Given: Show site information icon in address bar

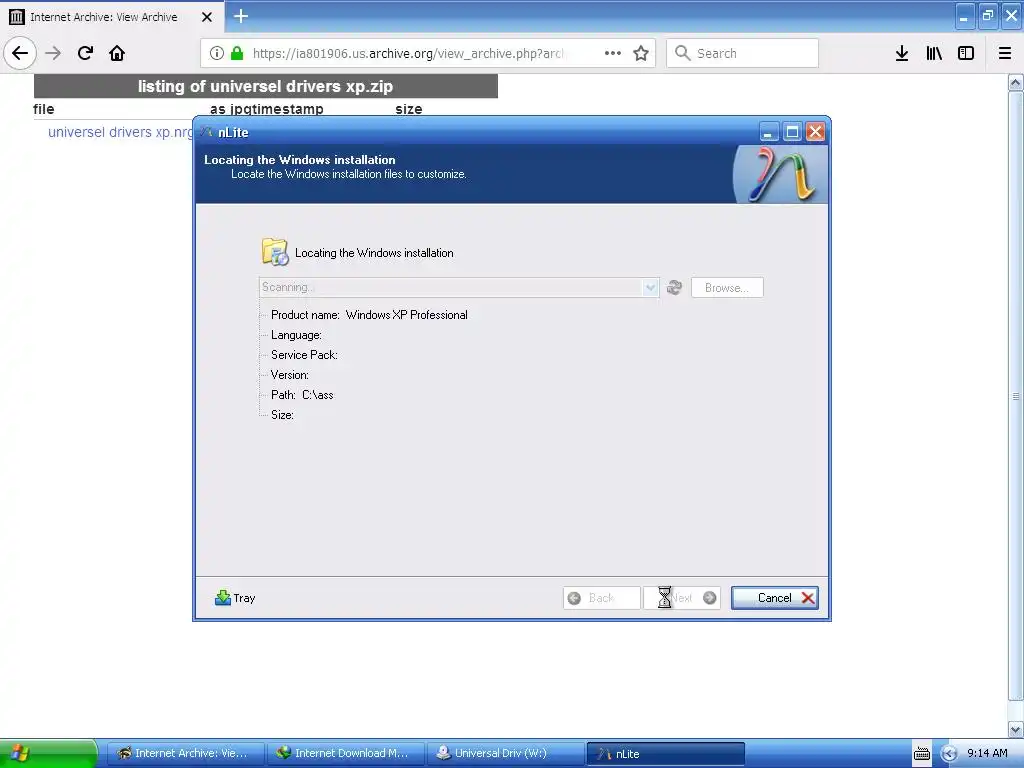Looking at the screenshot, I should tap(217, 53).
